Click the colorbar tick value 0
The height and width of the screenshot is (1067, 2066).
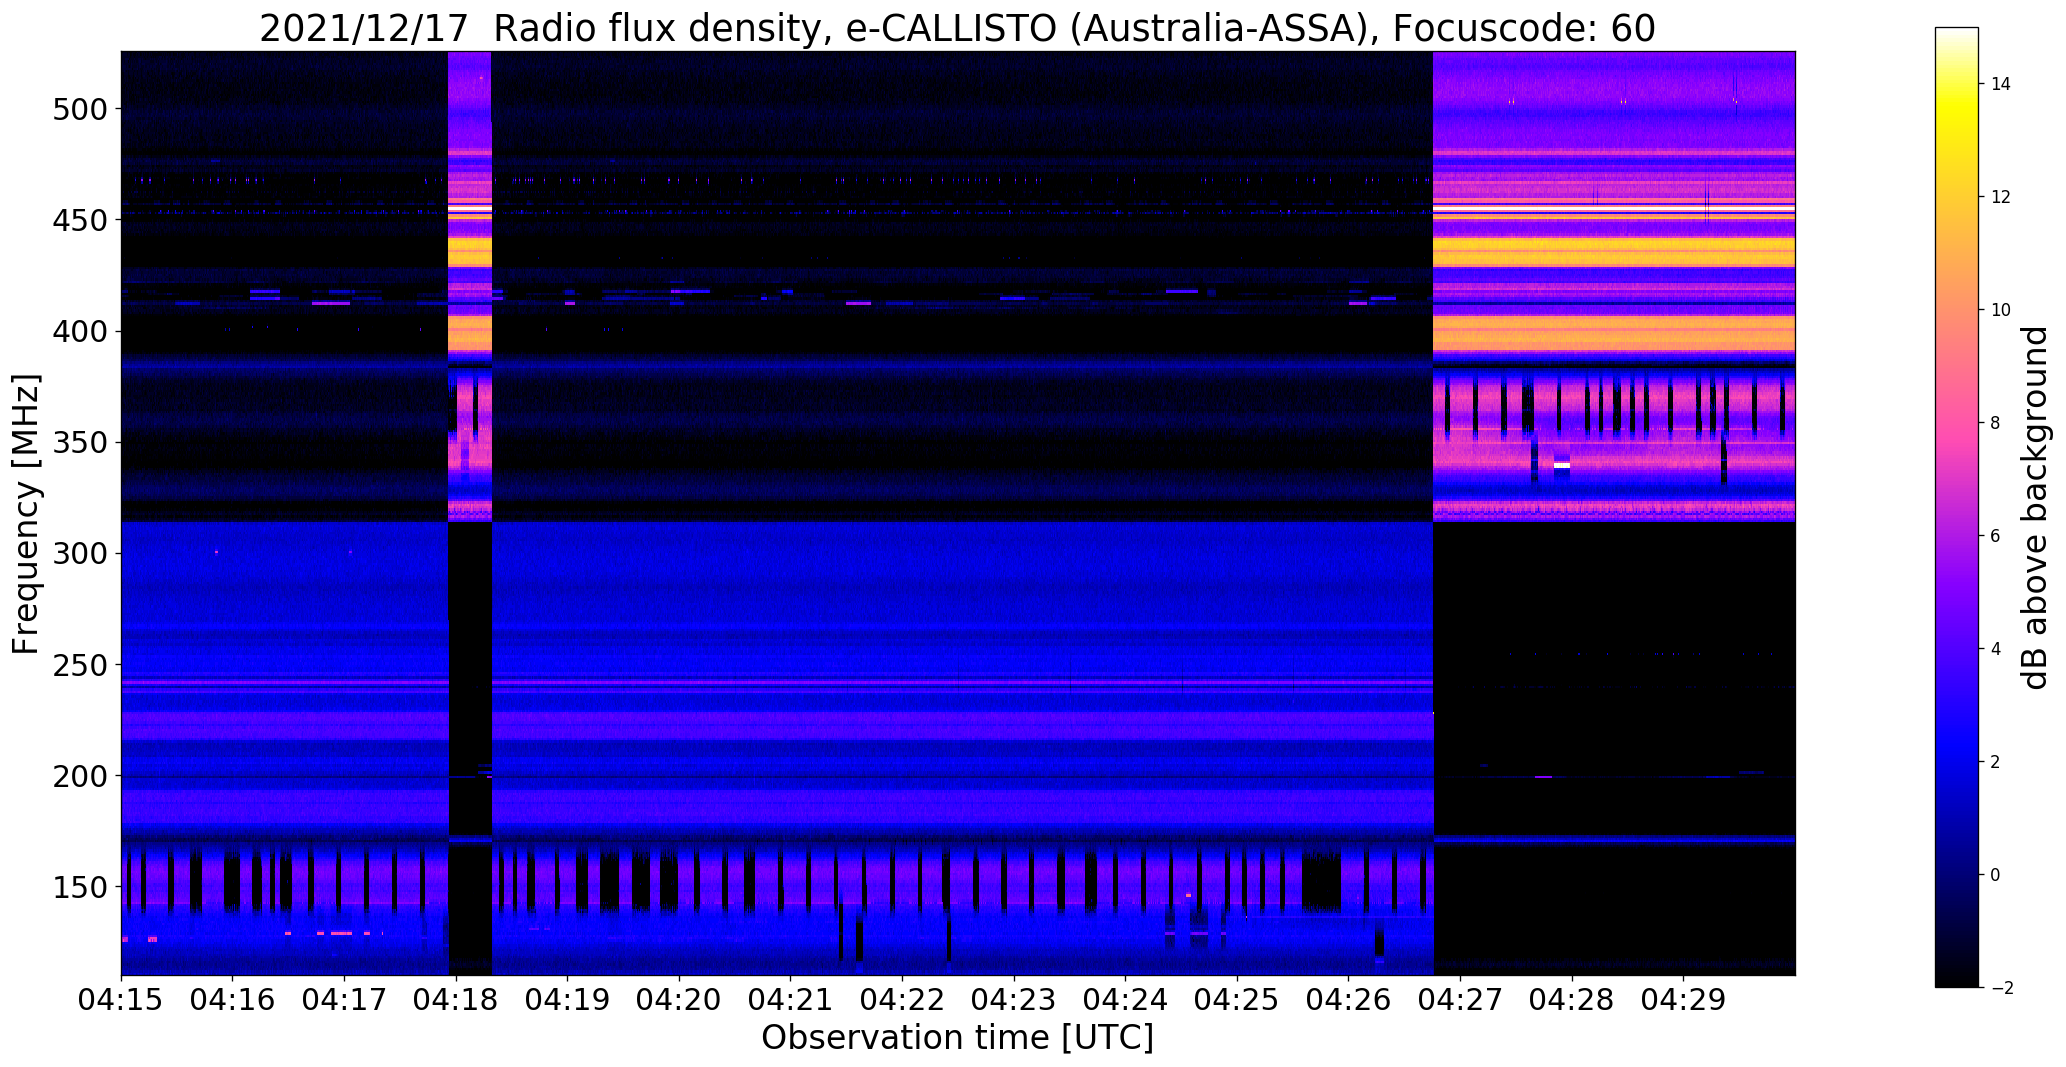(x=1996, y=875)
